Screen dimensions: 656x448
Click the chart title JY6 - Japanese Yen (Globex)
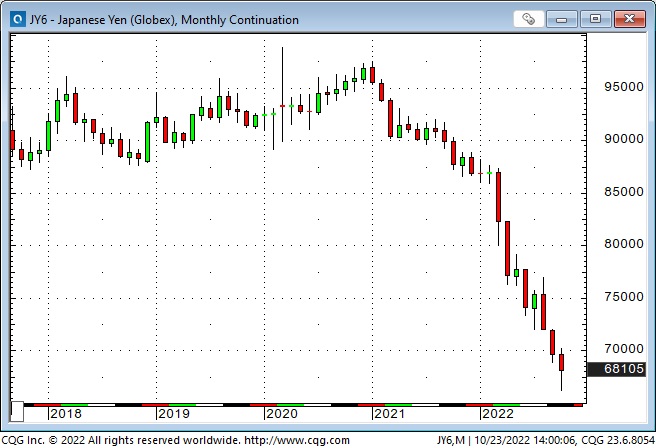click(x=164, y=20)
